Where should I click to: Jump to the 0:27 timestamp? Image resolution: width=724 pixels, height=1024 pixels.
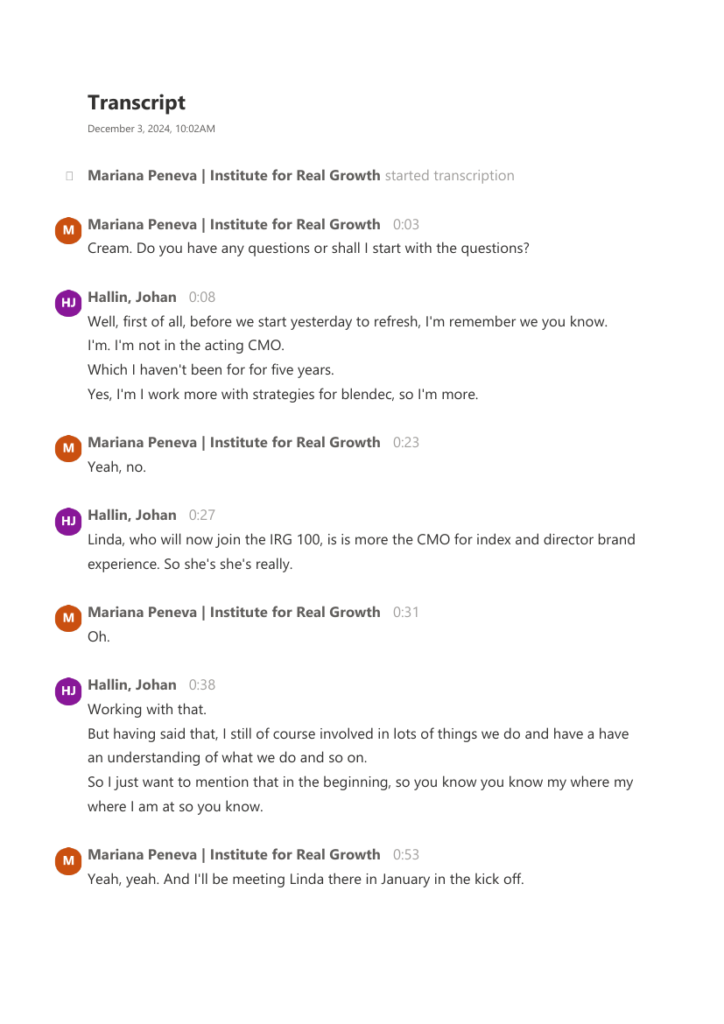click(x=202, y=515)
